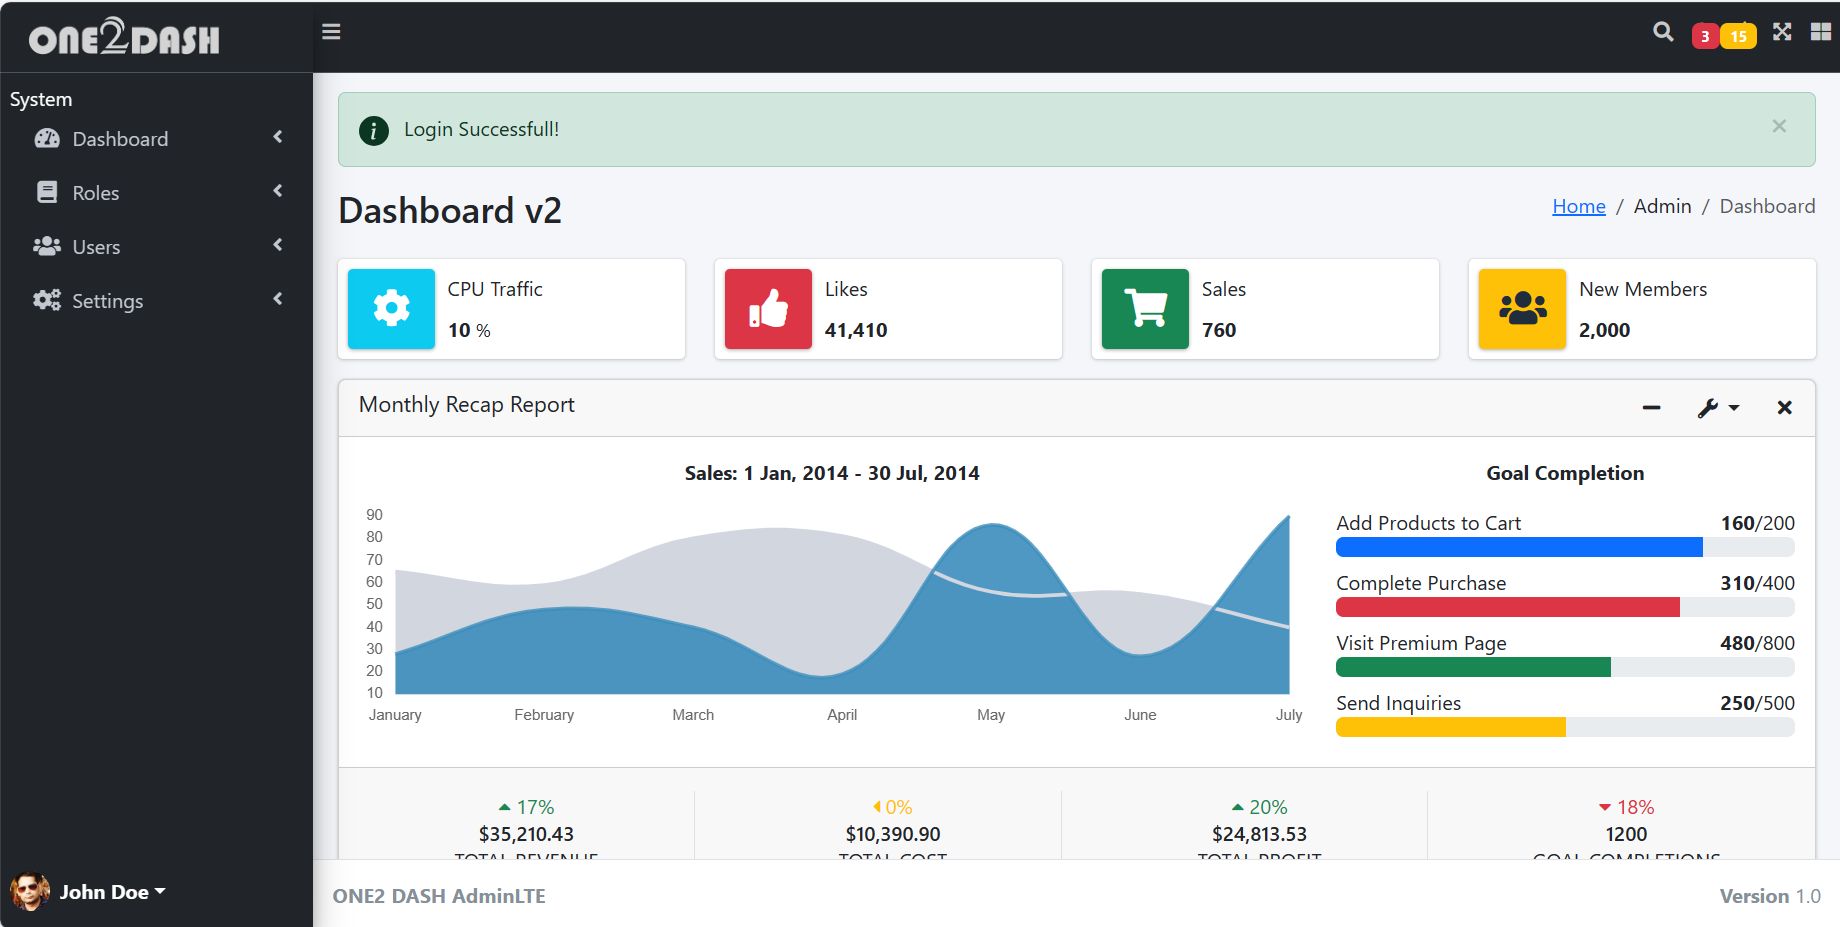
Task: Follow the Home breadcrumb link
Action: [x=1578, y=206]
